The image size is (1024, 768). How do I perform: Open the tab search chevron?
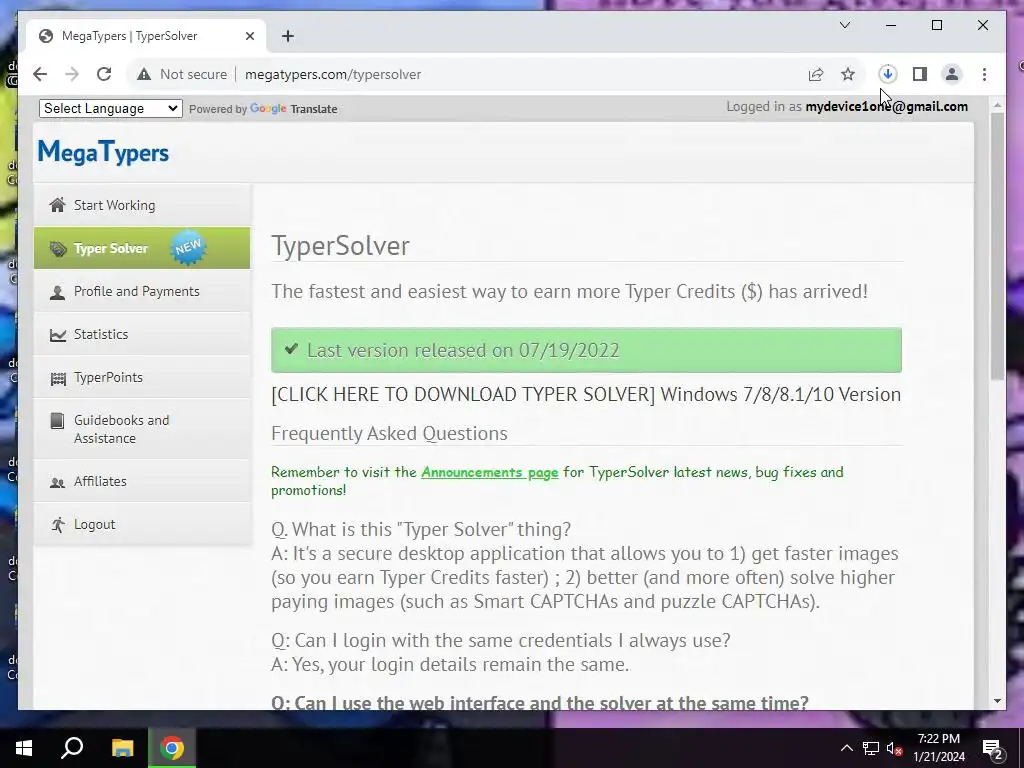[x=845, y=25]
